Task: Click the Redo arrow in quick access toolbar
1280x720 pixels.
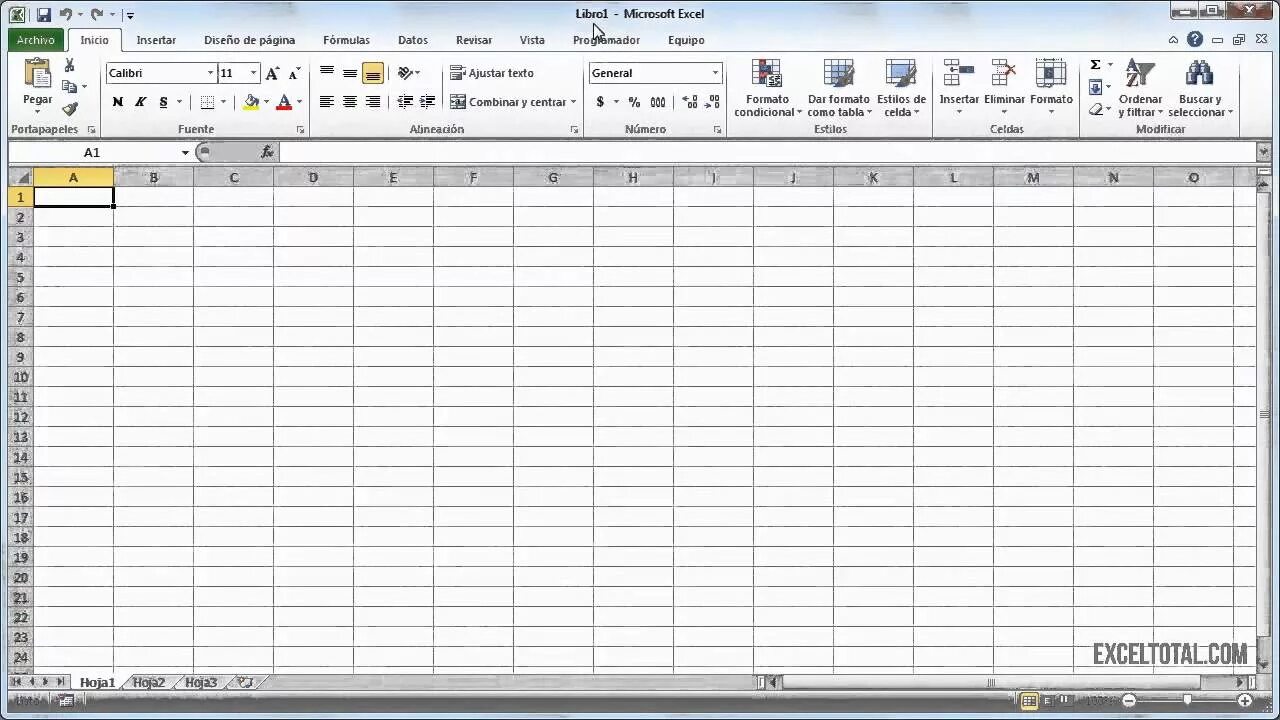Action: [x=96, y=14]
